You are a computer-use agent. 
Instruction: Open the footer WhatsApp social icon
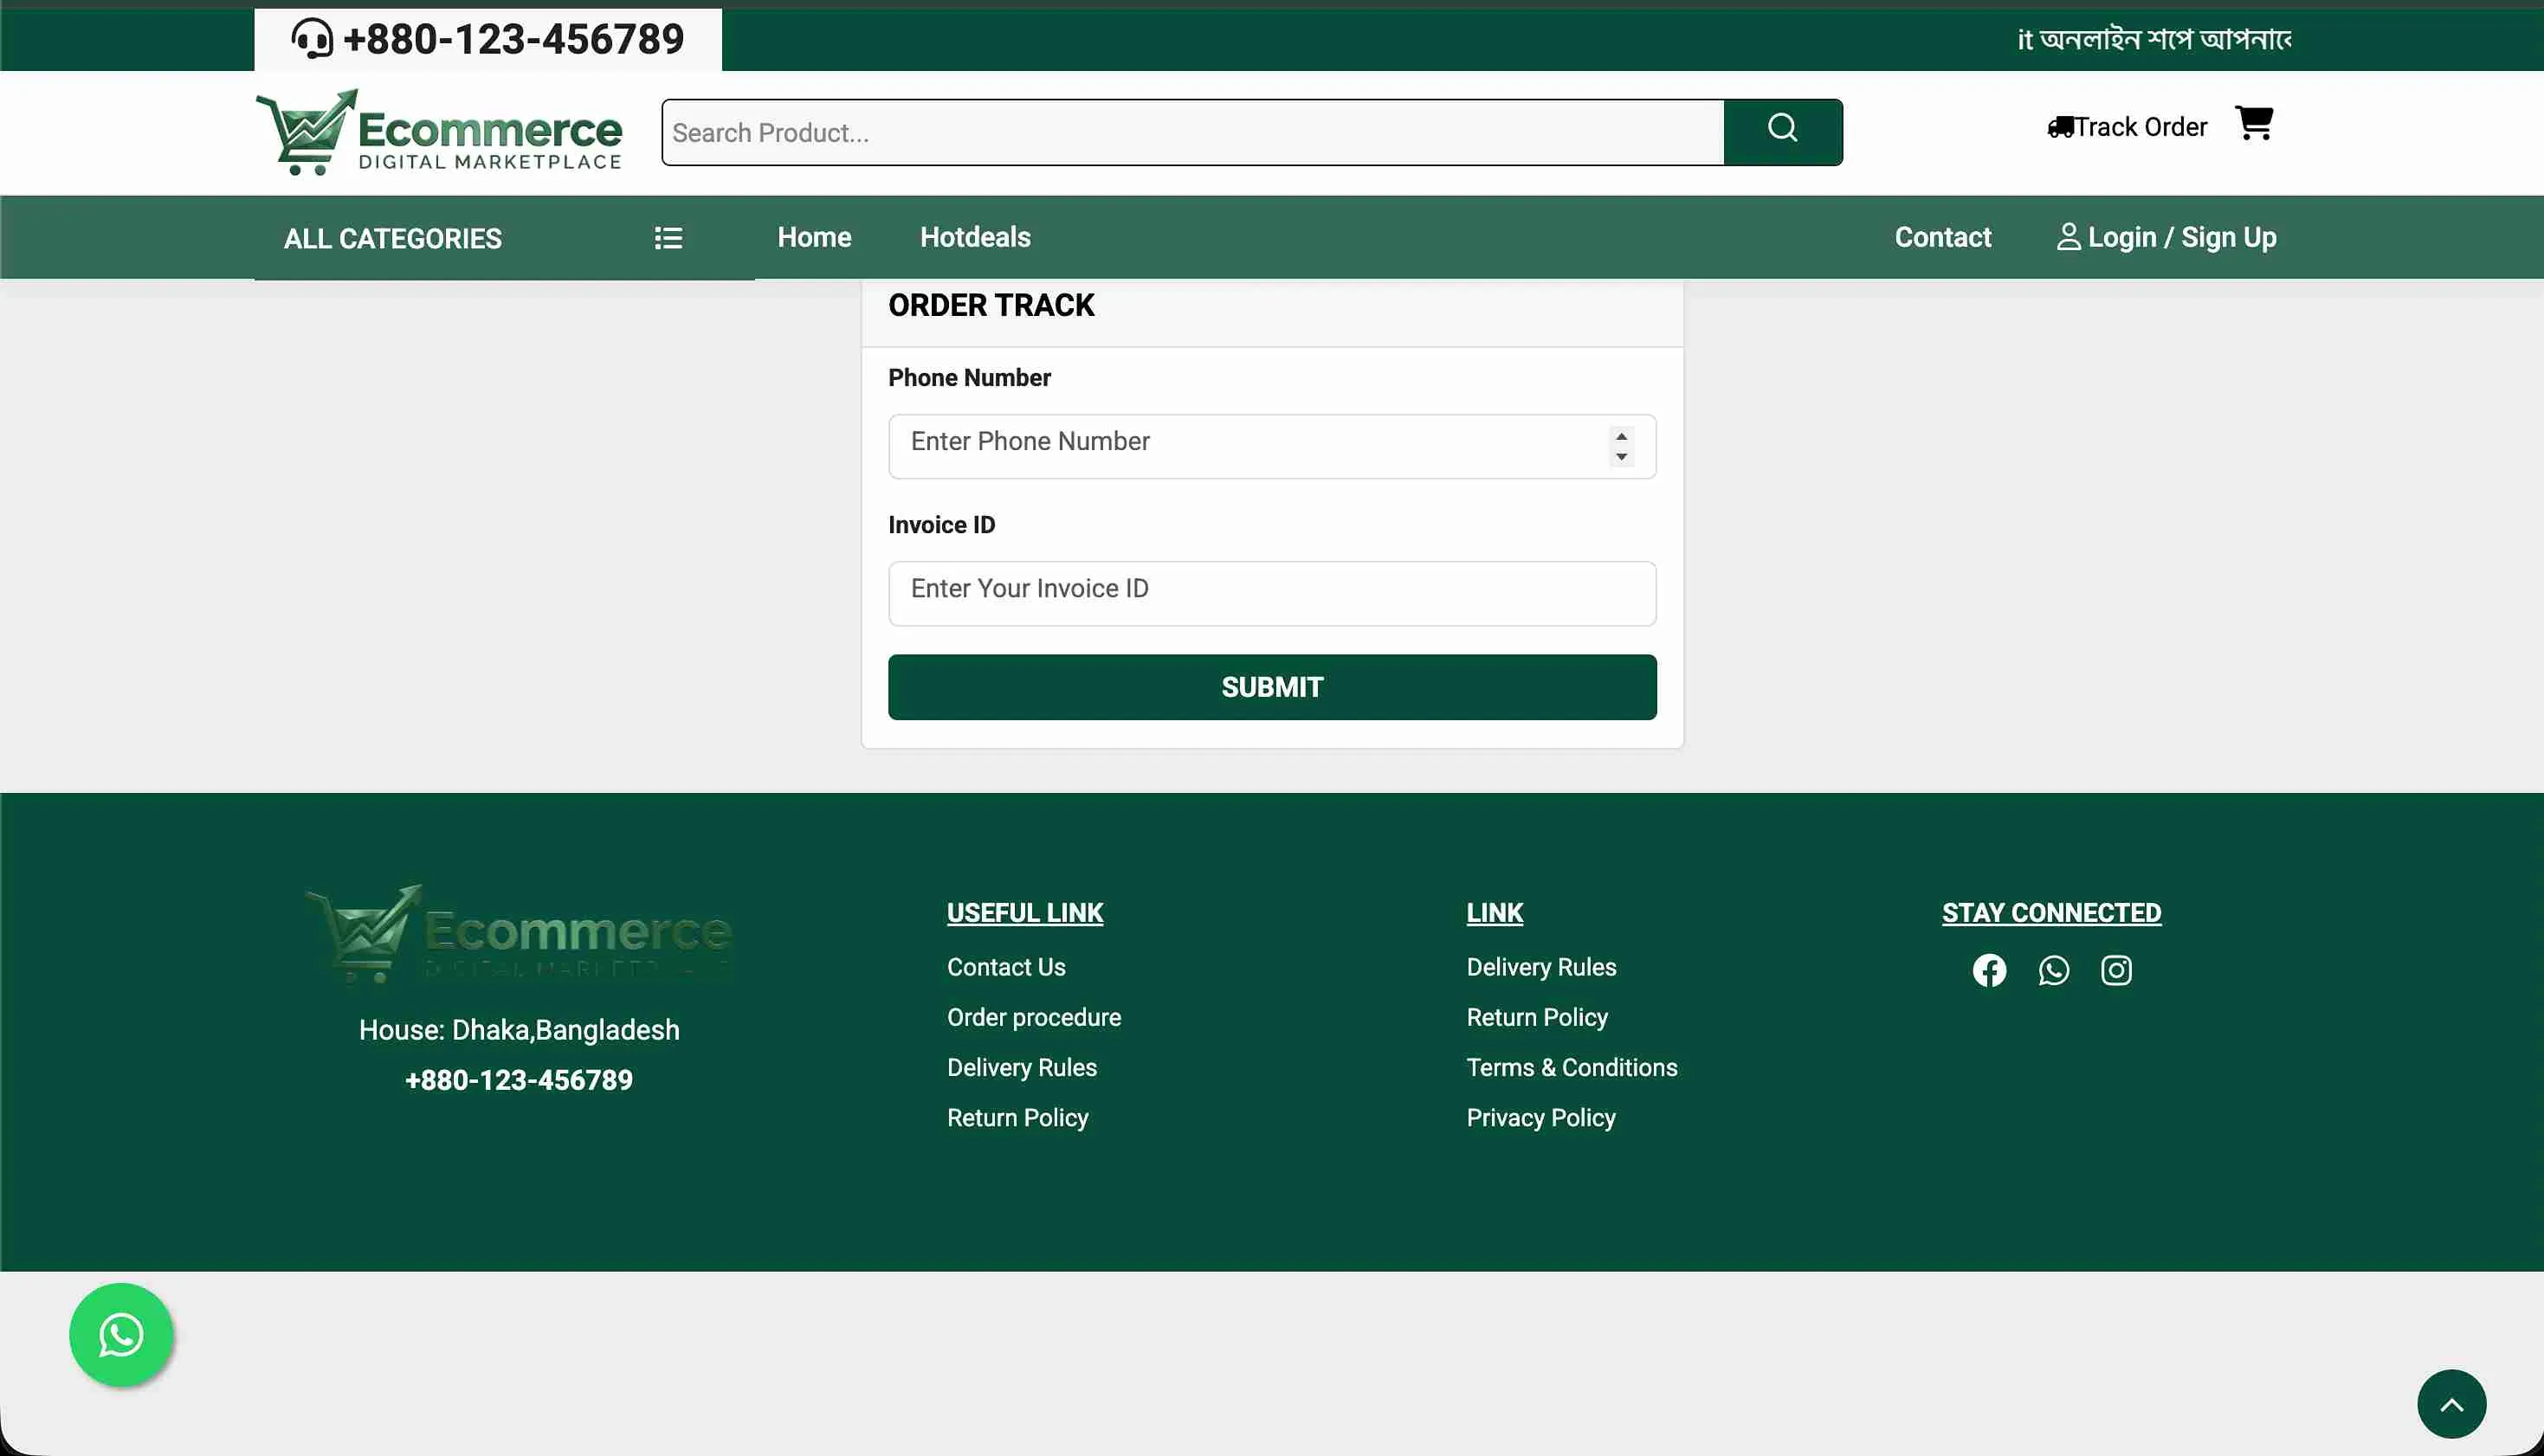tap(2053, 970)
